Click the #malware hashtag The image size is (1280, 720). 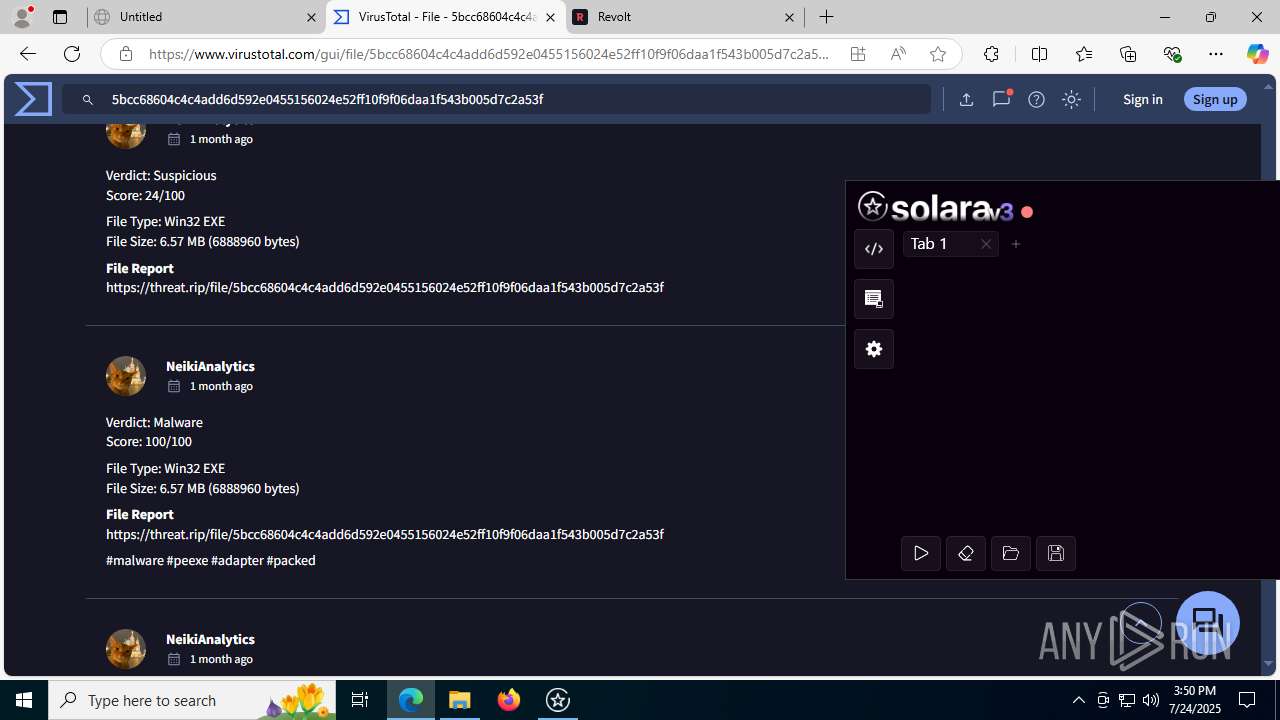(x=135, y=560)
